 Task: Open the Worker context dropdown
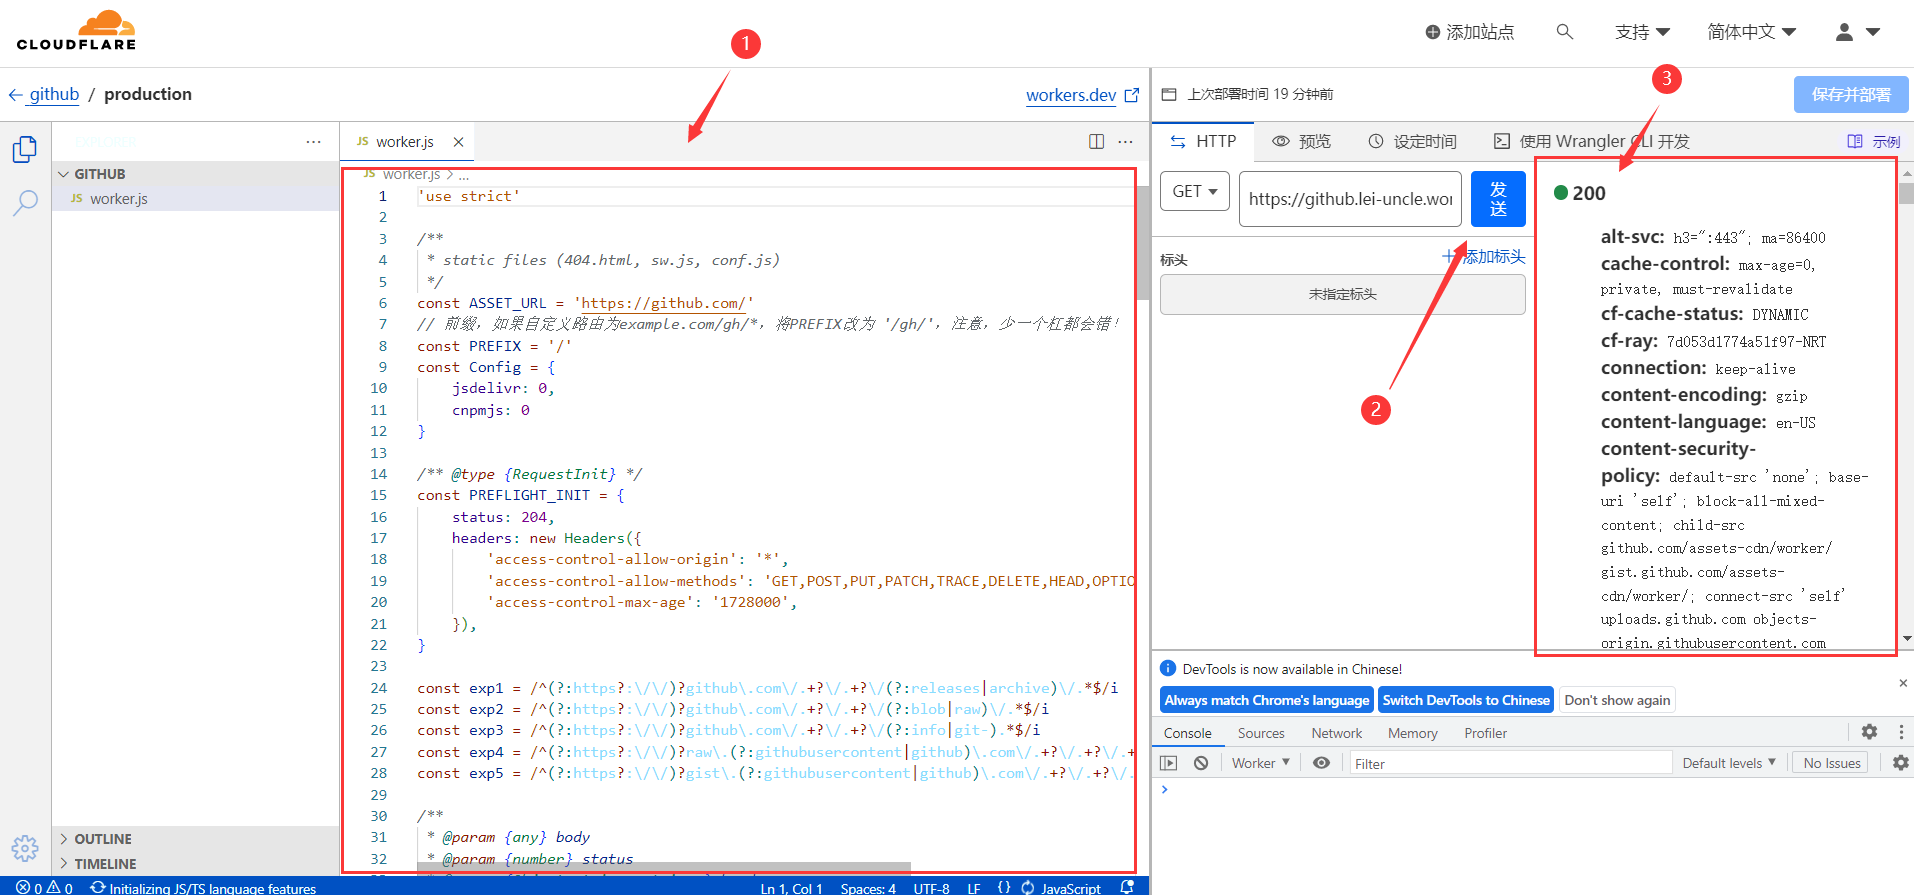click(1261, 763)
